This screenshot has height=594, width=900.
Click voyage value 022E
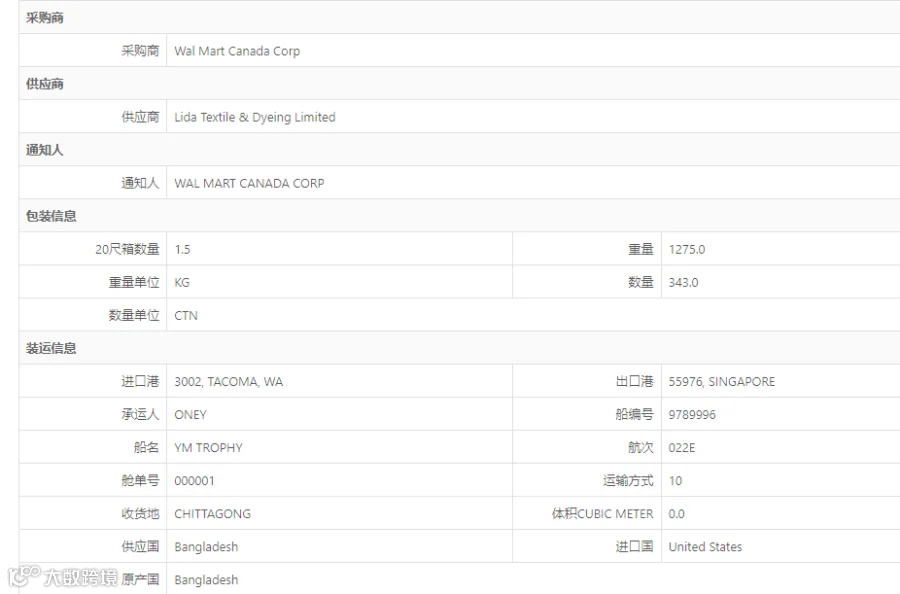click(x=681, y=448)
